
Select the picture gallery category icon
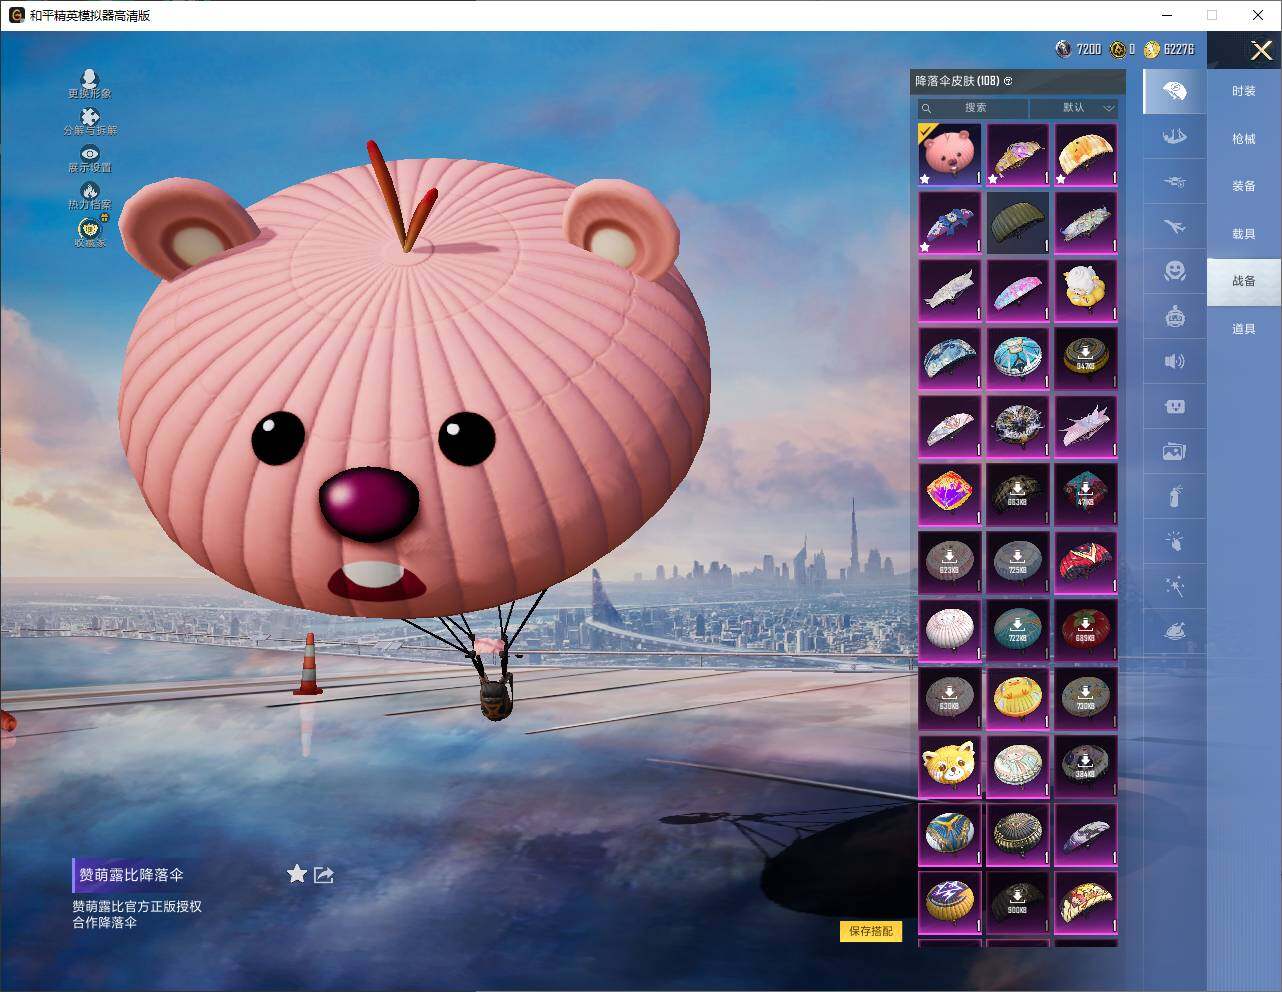click(1174, 451)
